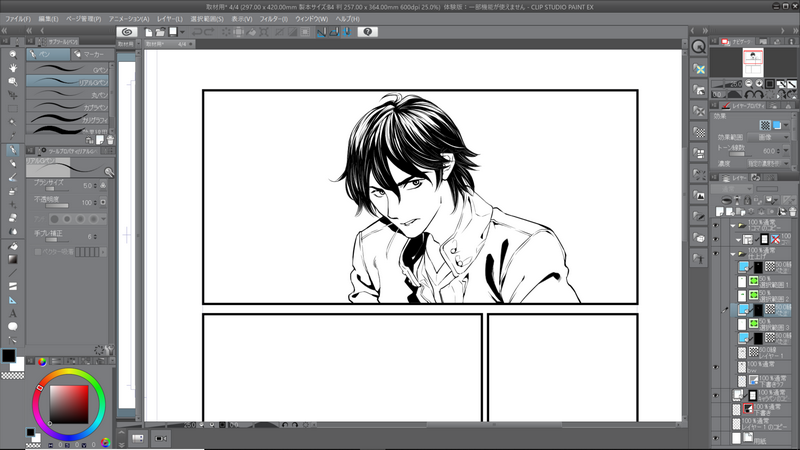Toggle brush size pressure dynamics button
This screenshot has height=450, width=800.
pyautogui.click(x=103, y=186)
